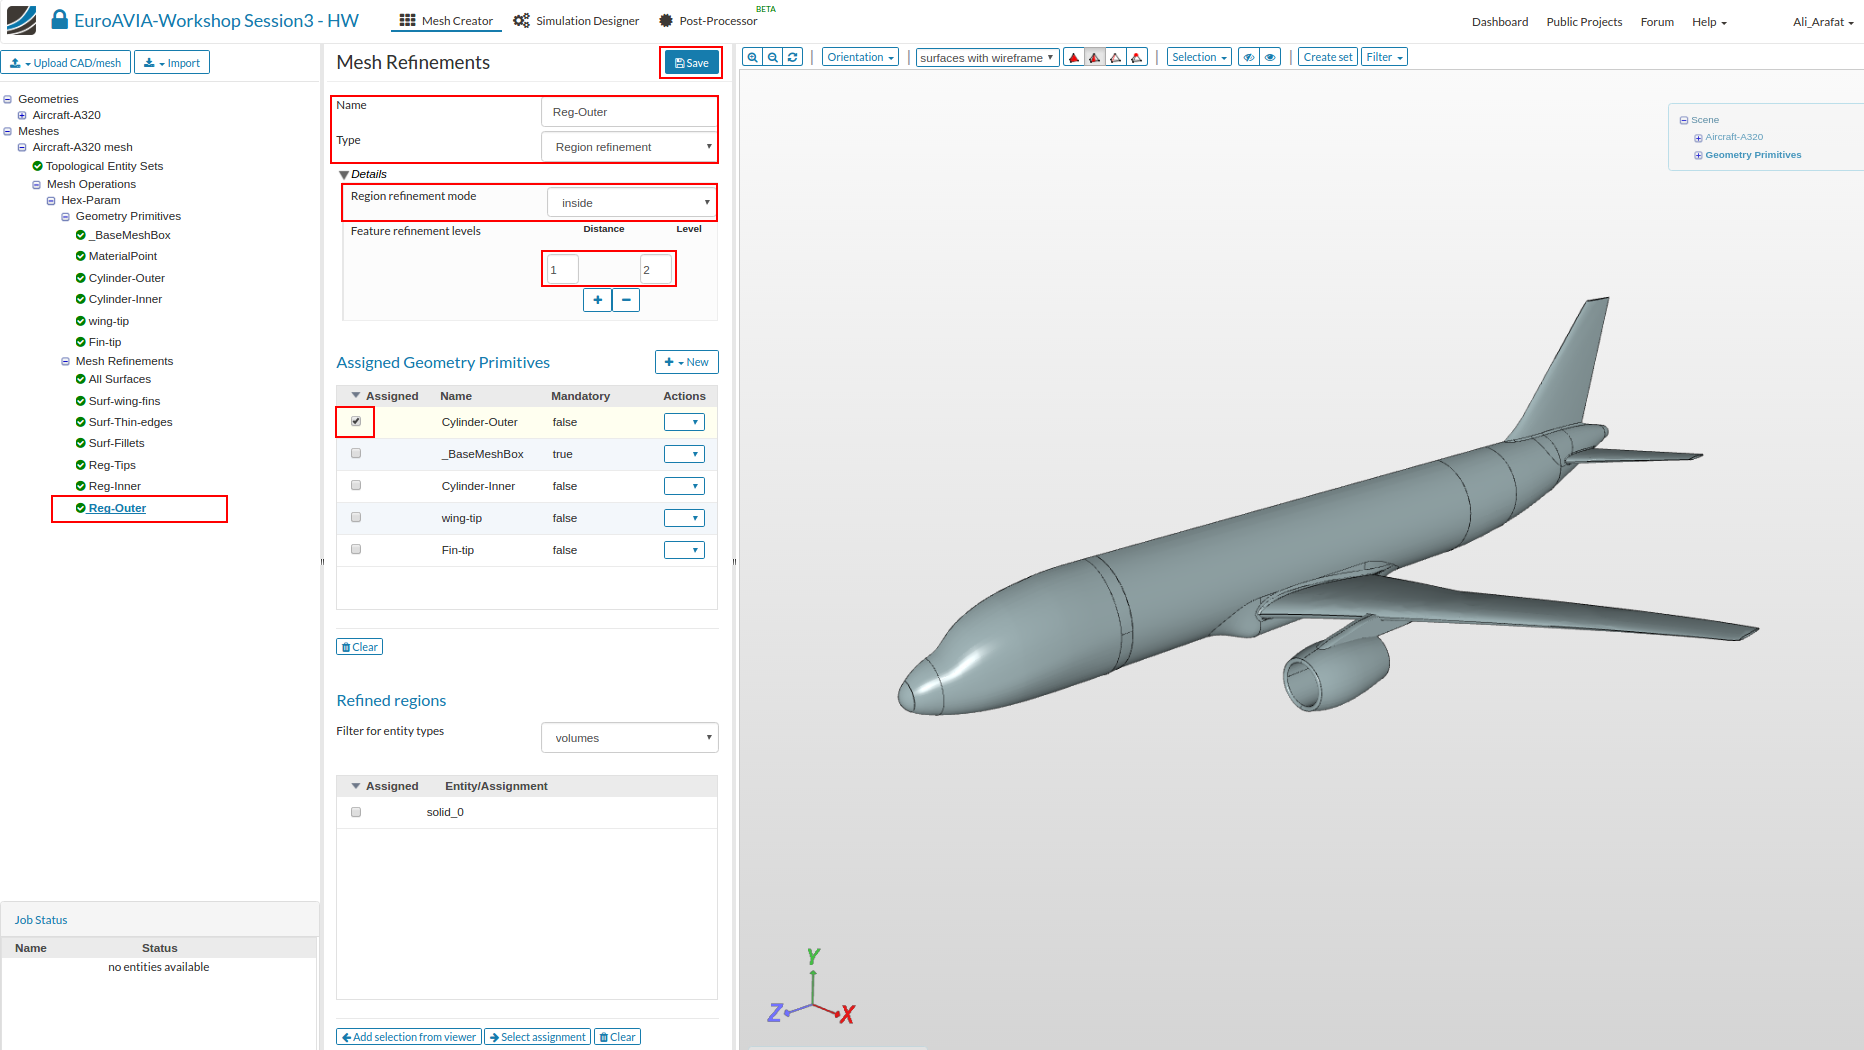Screen dimensions: 1864x1050
Task: Select the surfaces with wireframe render icon
Action: pyautogui.click(x=1095, y=57)
